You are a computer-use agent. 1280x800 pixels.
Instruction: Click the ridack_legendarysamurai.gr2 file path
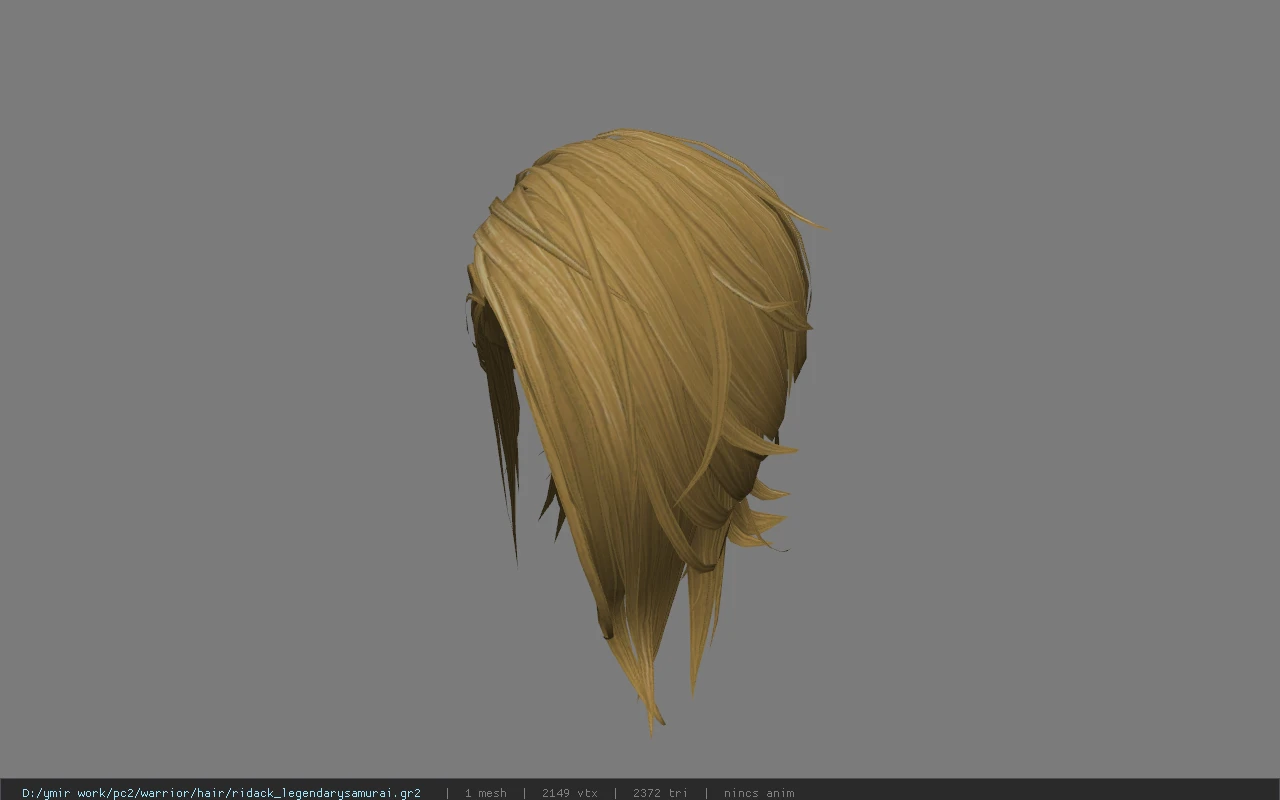[221, 793]
